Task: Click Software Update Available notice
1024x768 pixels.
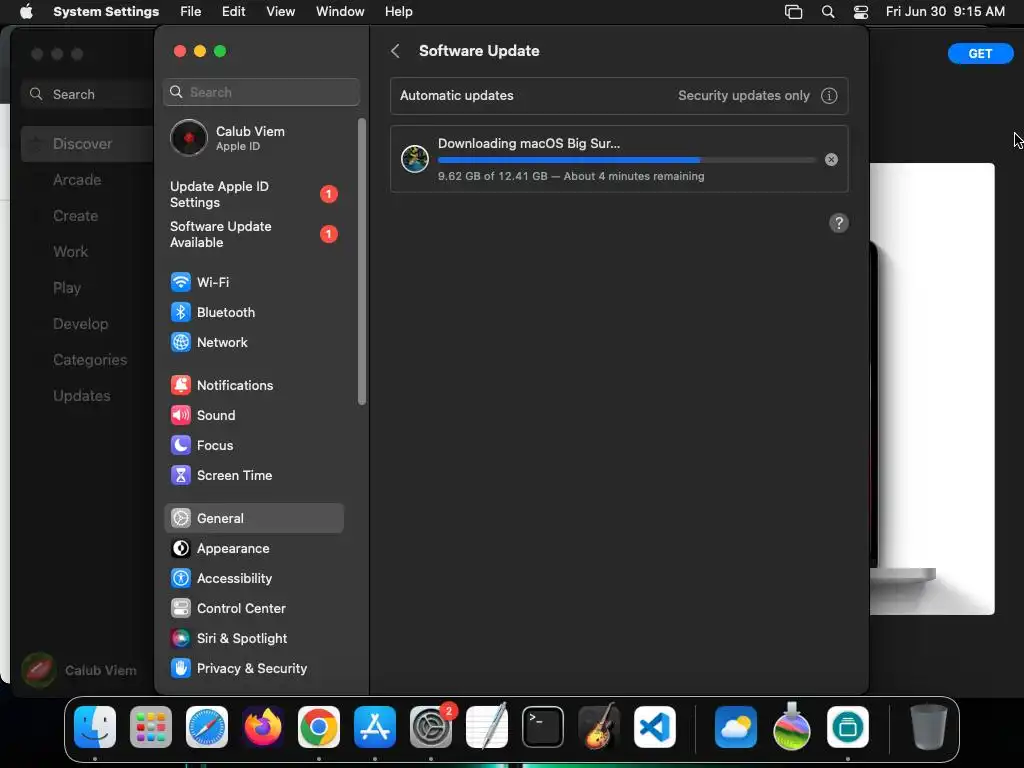Action: pyautogui.click(x=253, y=234)
